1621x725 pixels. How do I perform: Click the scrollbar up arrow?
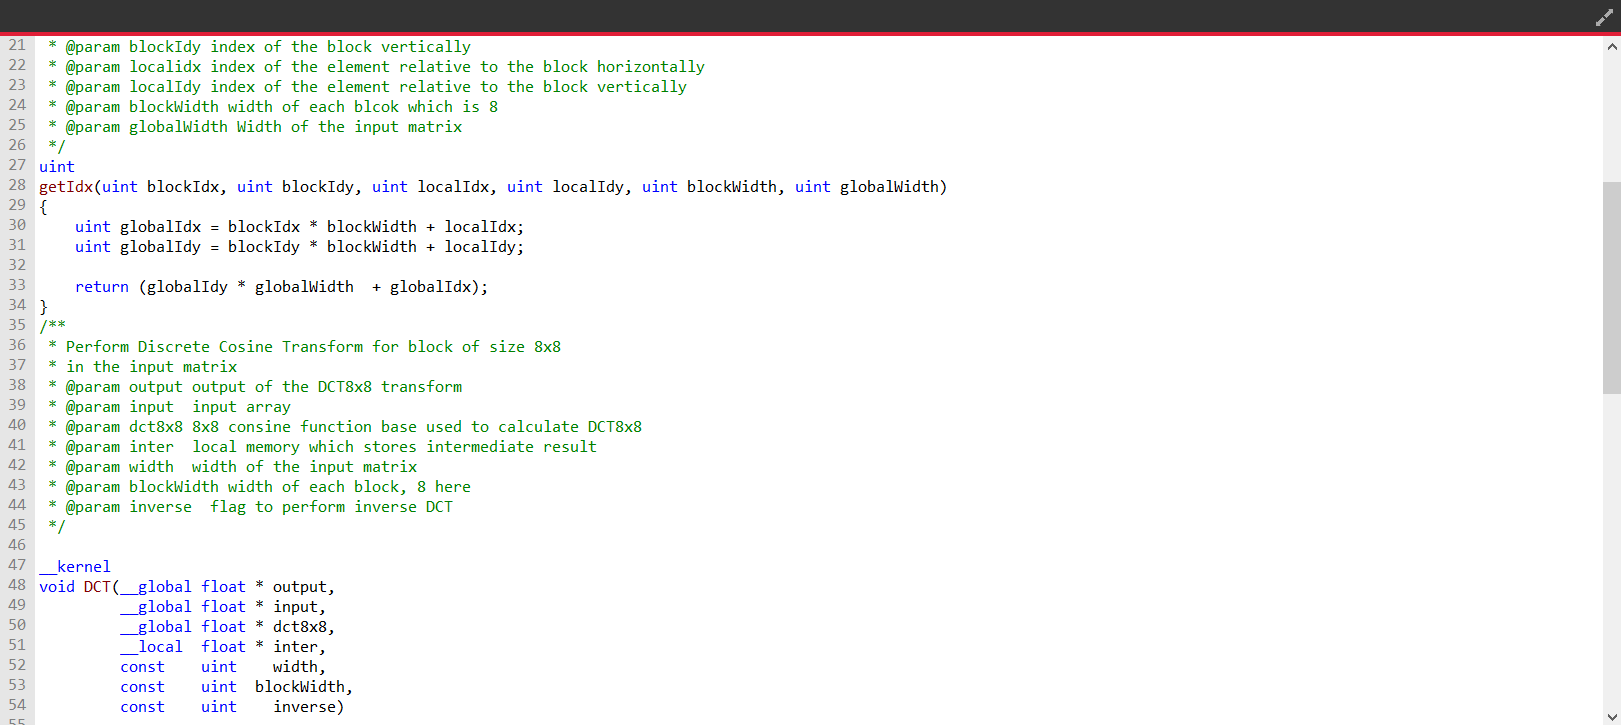[1611, 47]
